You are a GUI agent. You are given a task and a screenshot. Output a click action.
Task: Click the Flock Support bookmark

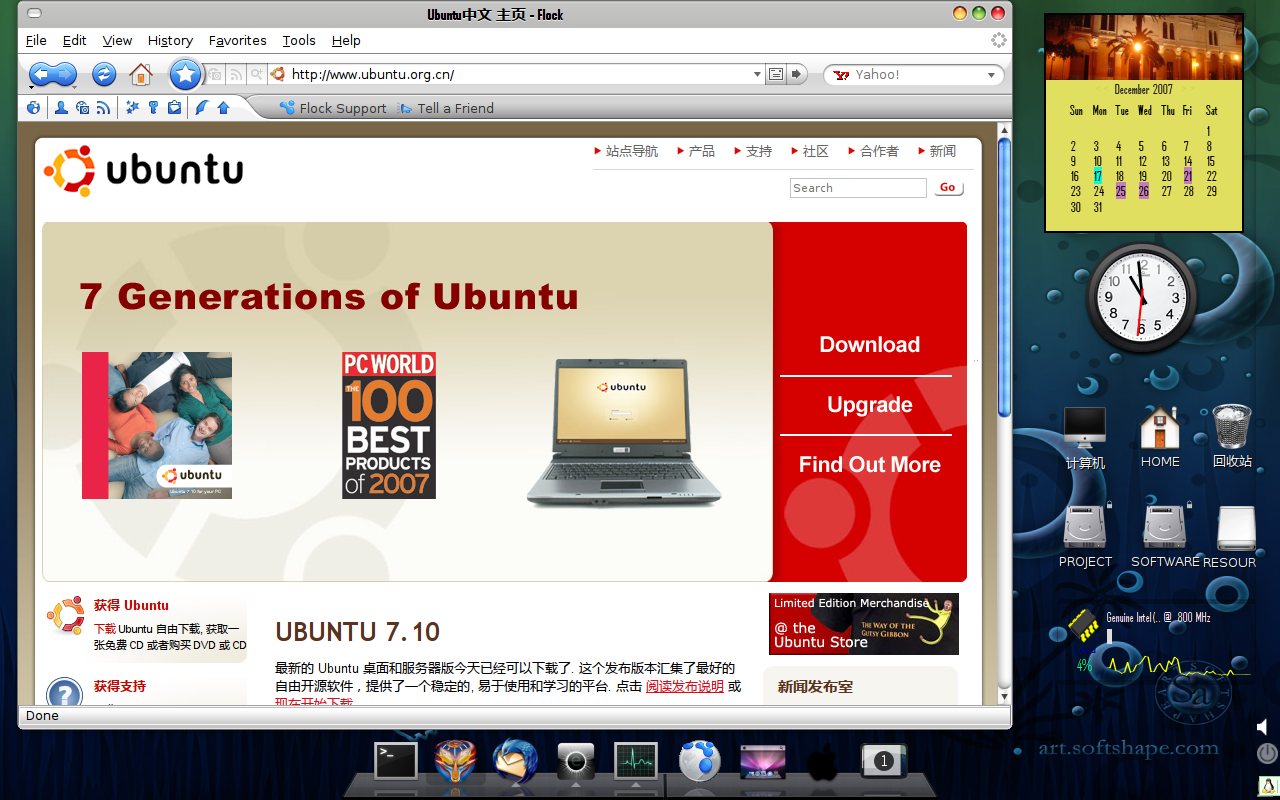[333, 108]
